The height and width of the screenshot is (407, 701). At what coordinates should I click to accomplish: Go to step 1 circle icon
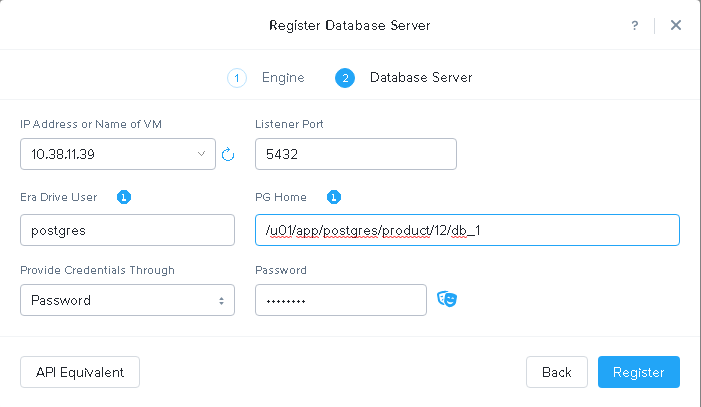(x=236, y=78)
